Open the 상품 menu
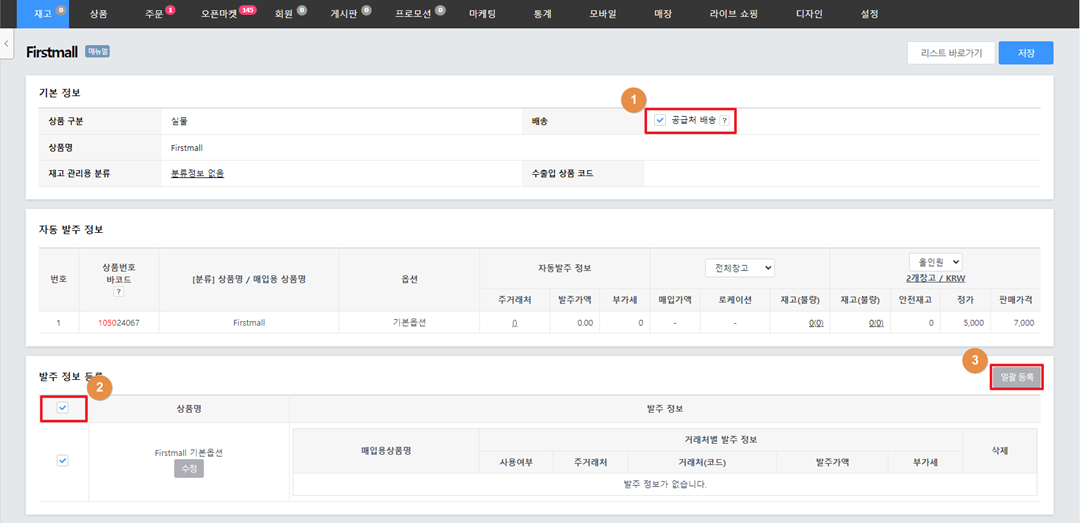Image resolution: width=1080 pixels, height=523 pixels. tap(98, 14)
